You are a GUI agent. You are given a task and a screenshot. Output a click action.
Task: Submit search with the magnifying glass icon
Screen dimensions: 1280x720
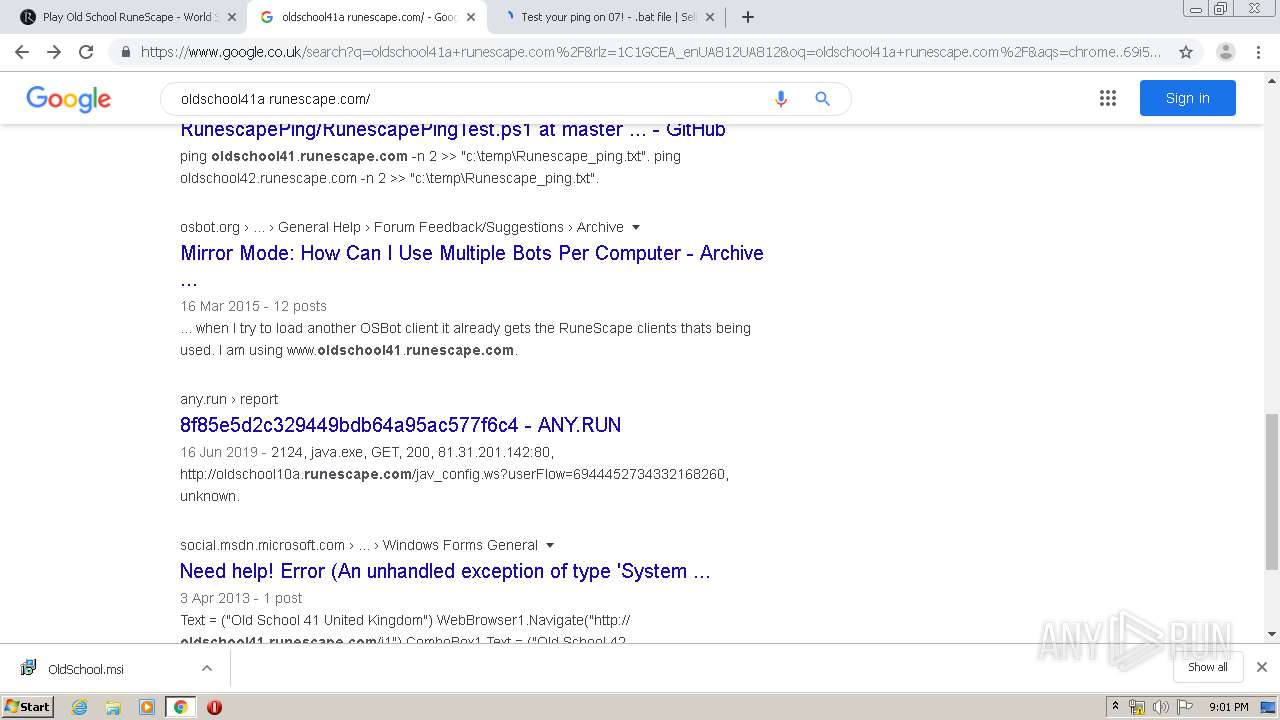coord(822,99)
